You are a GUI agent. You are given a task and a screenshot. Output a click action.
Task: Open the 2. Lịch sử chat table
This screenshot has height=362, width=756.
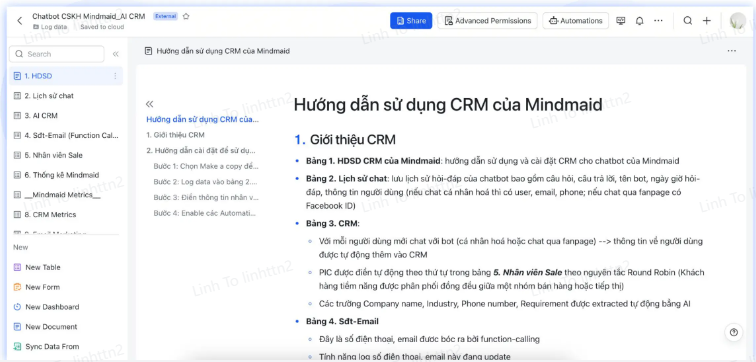[x=66, y=96]
